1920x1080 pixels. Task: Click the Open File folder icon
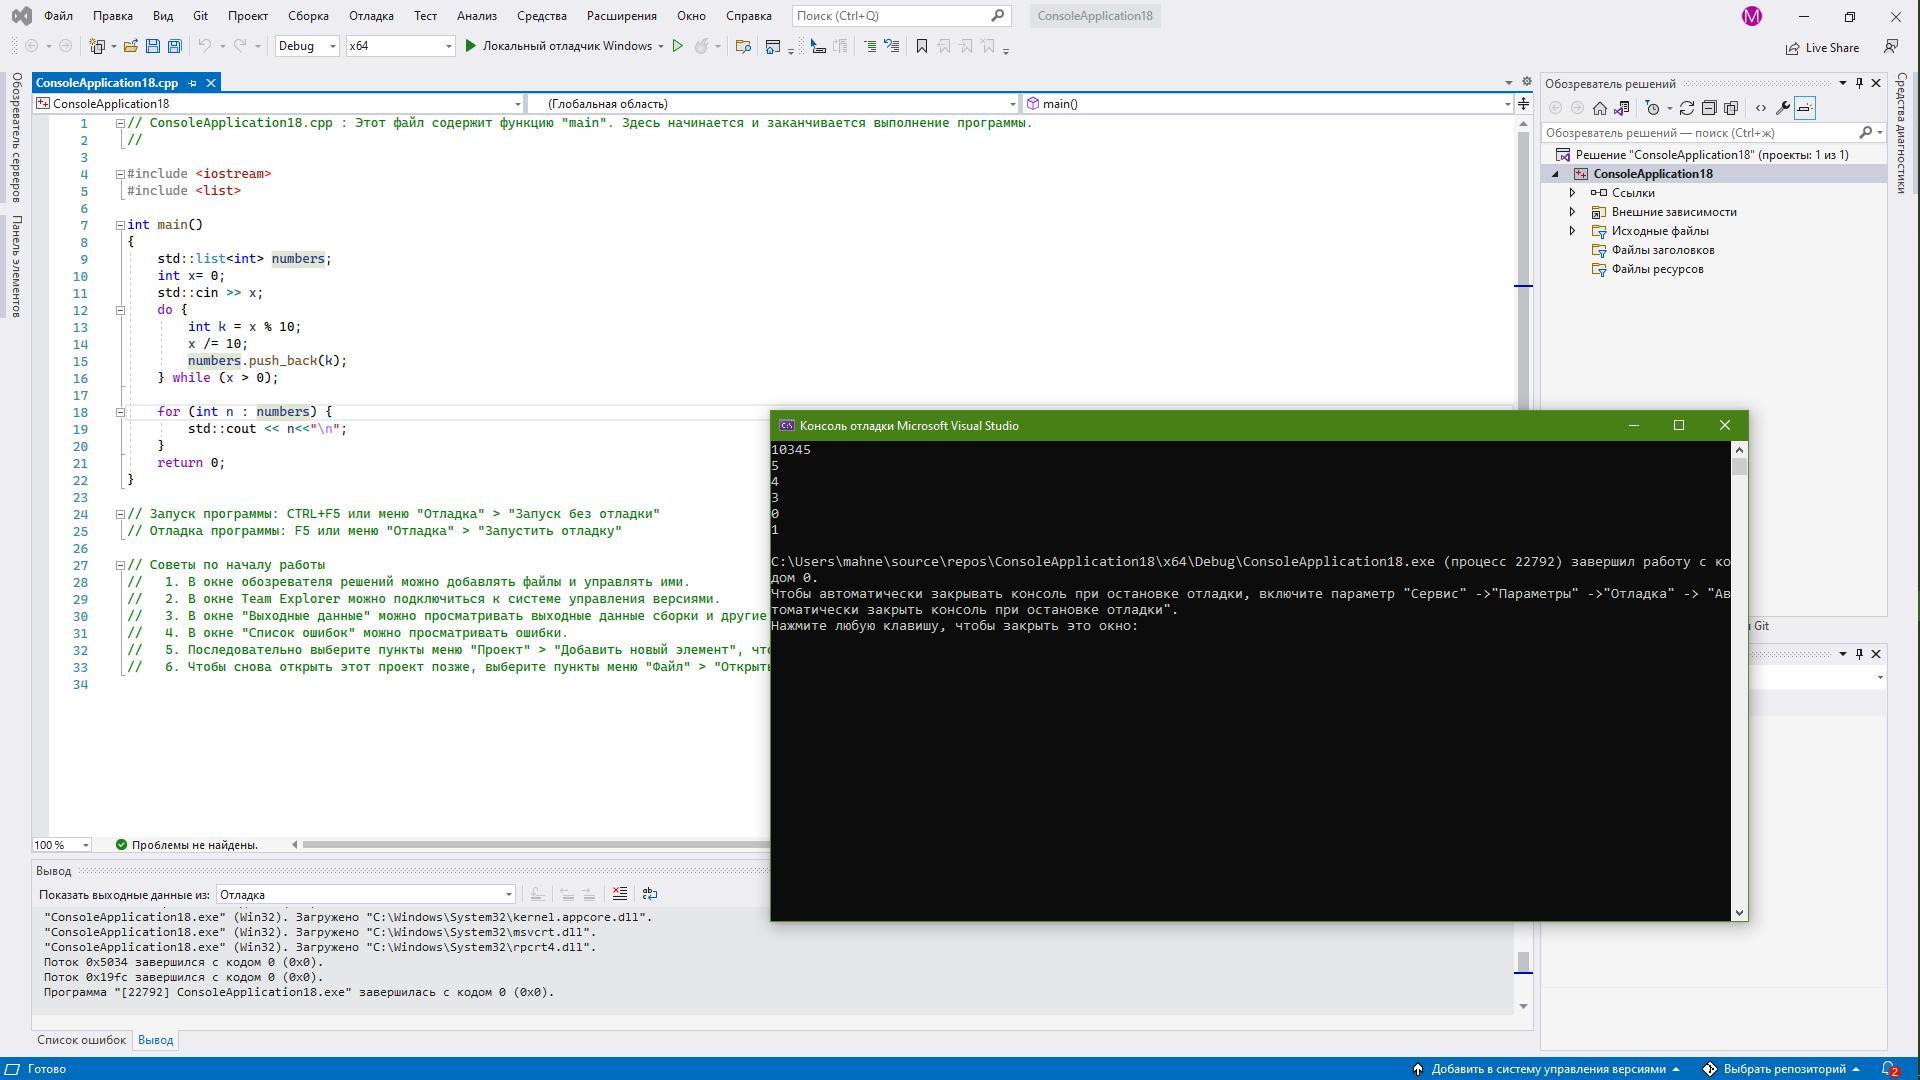[131, 46]
